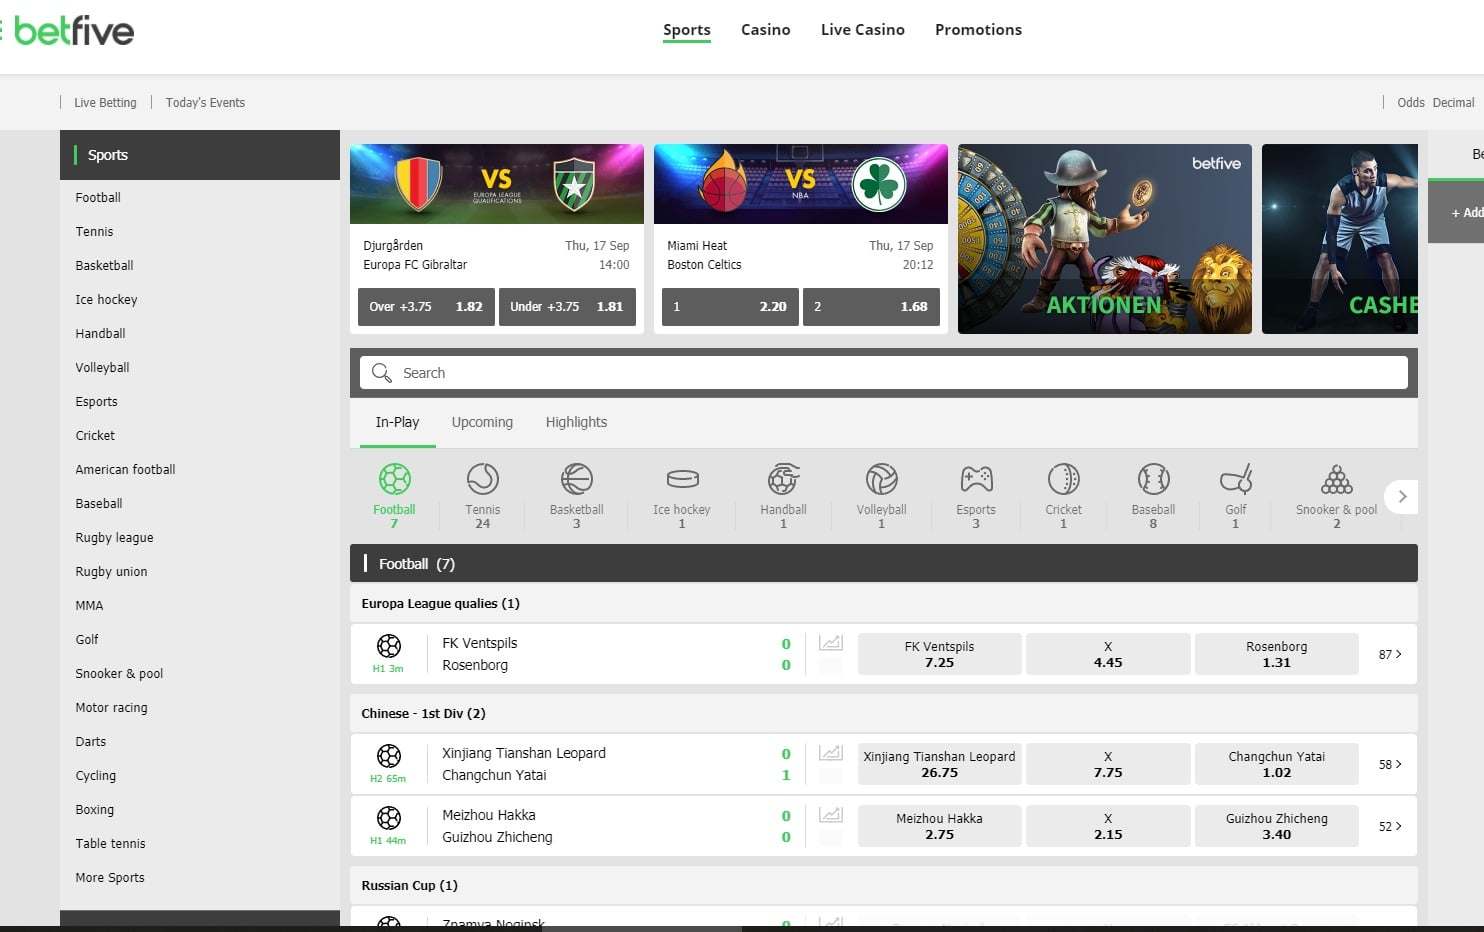Screen dimensions: 1484x932
Task: Open Motor racing in sidebar
Action: tap(111, 707)
